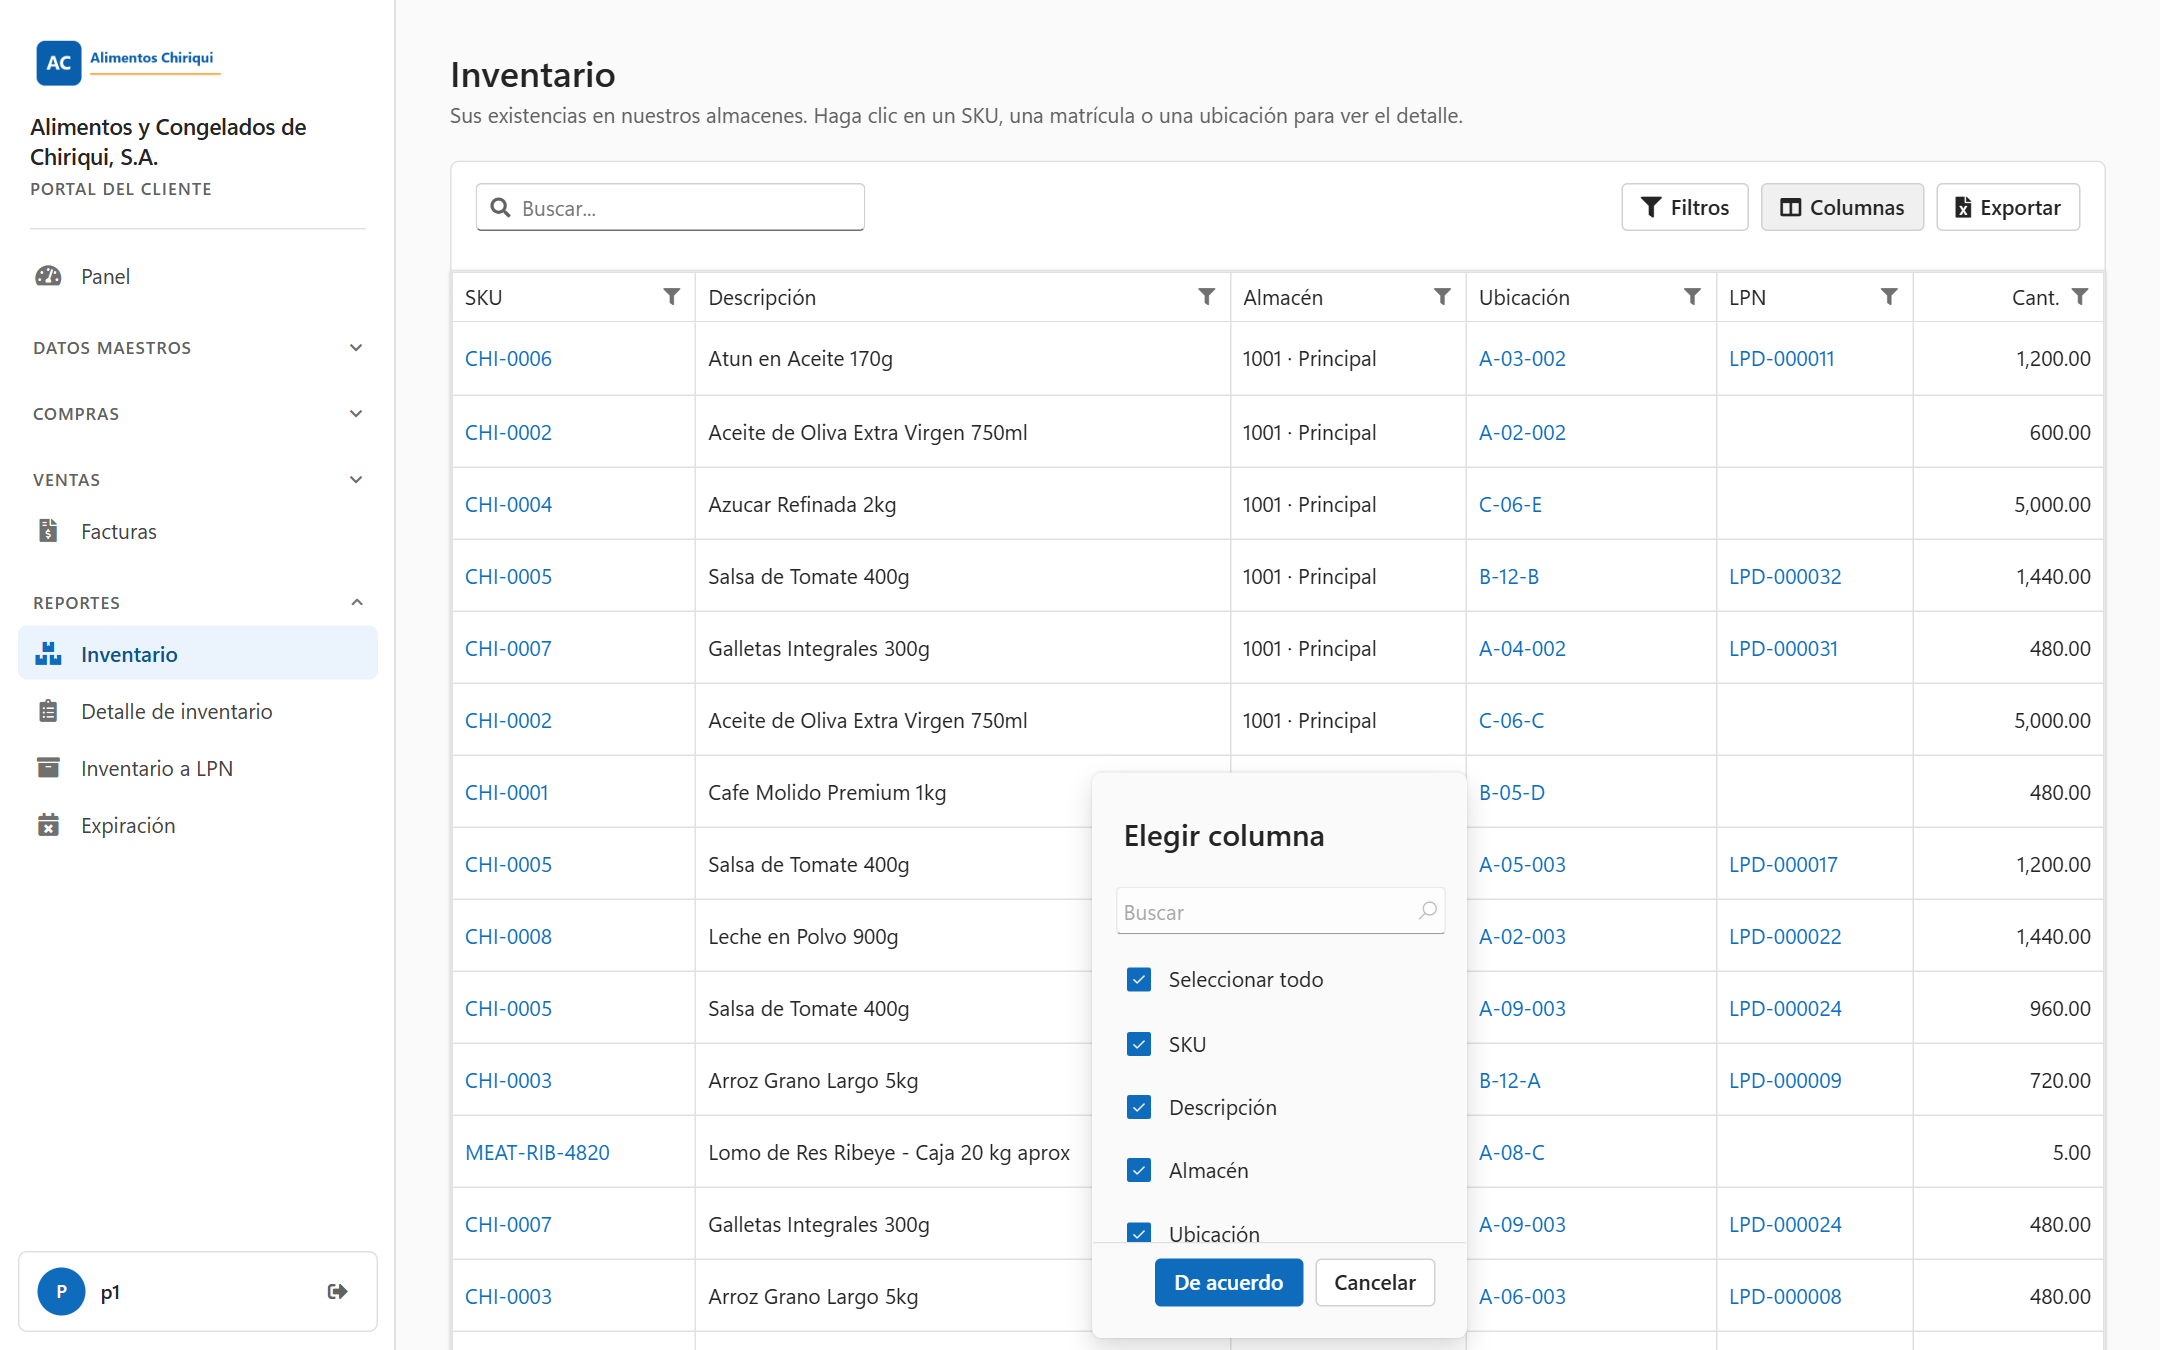Confirm with the De acuerdo button
This screenshot has width=2160, height=1350.
(x=1229, y=1282)
